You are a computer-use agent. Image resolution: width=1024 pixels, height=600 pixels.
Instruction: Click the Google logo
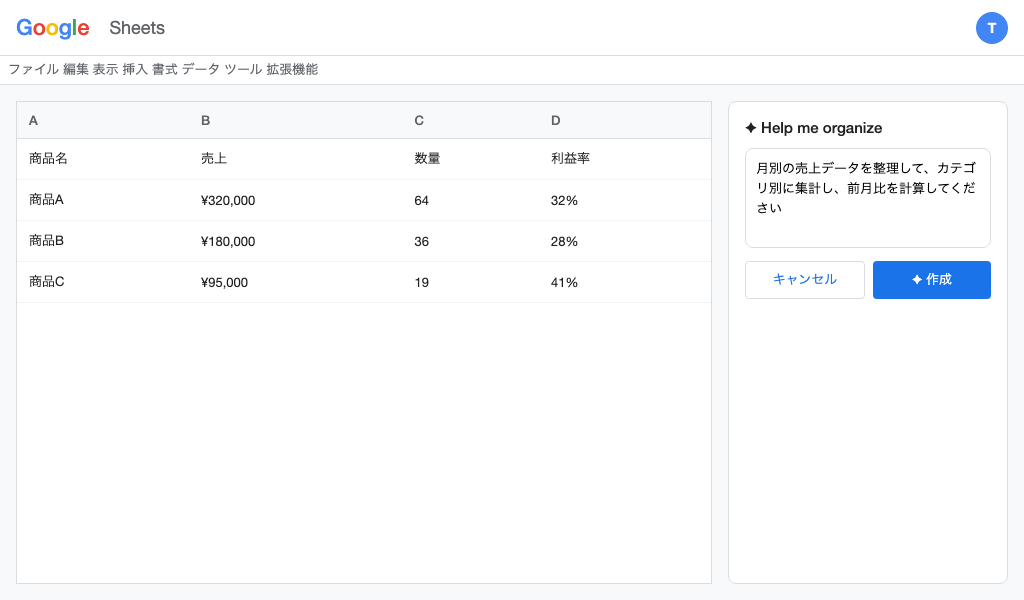point(53,28)
